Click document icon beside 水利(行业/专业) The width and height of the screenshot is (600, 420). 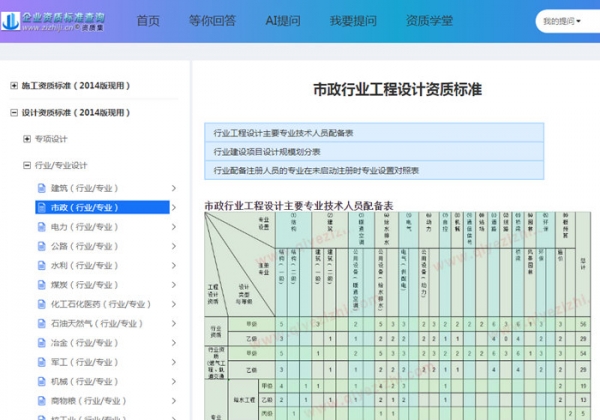click(x=41, y=265)
